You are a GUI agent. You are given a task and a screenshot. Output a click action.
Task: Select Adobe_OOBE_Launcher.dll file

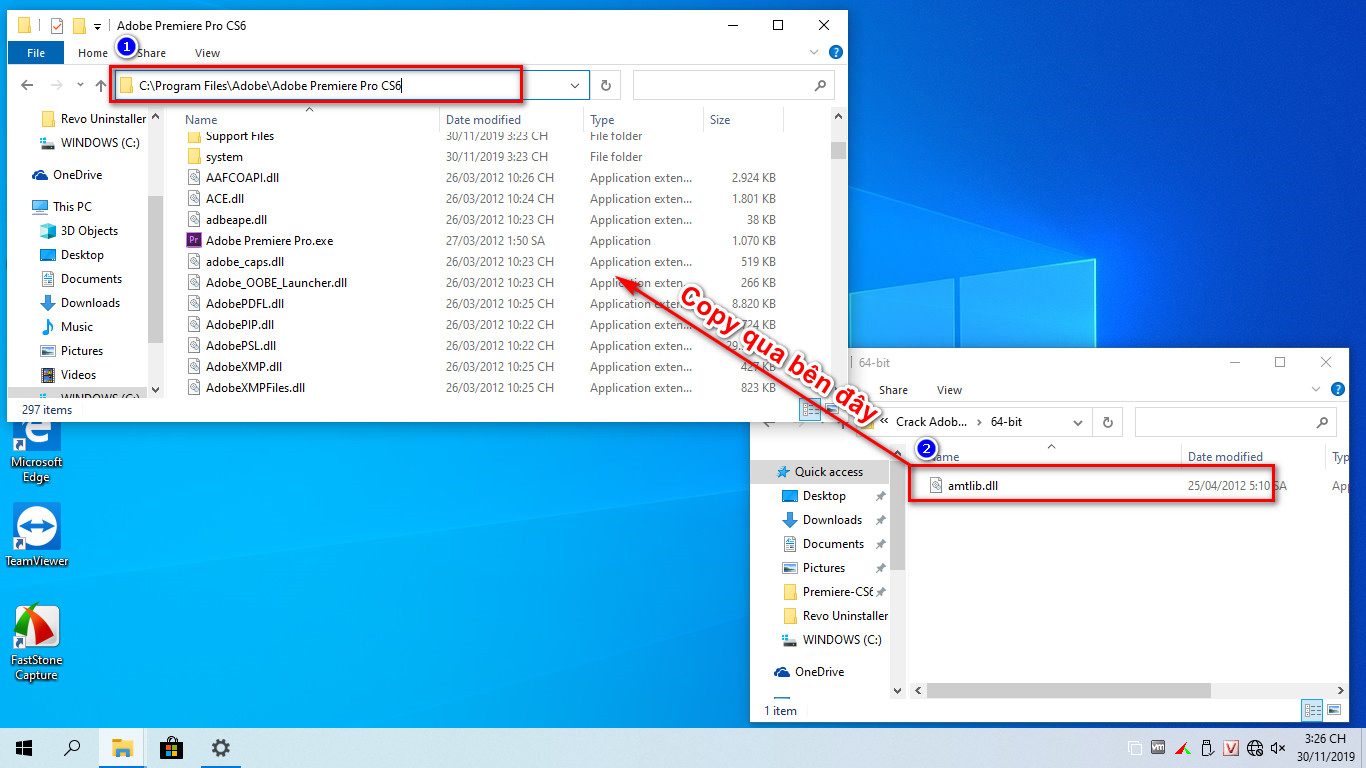point(276,283)
